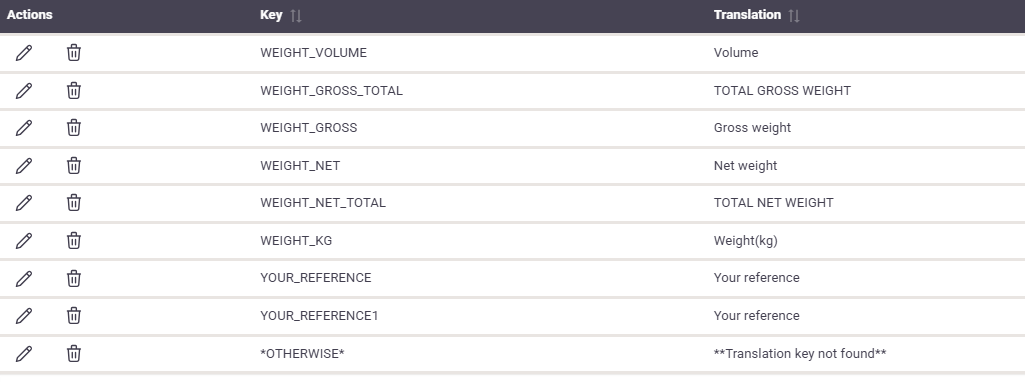Sort the table by Key column

[296, 15]
